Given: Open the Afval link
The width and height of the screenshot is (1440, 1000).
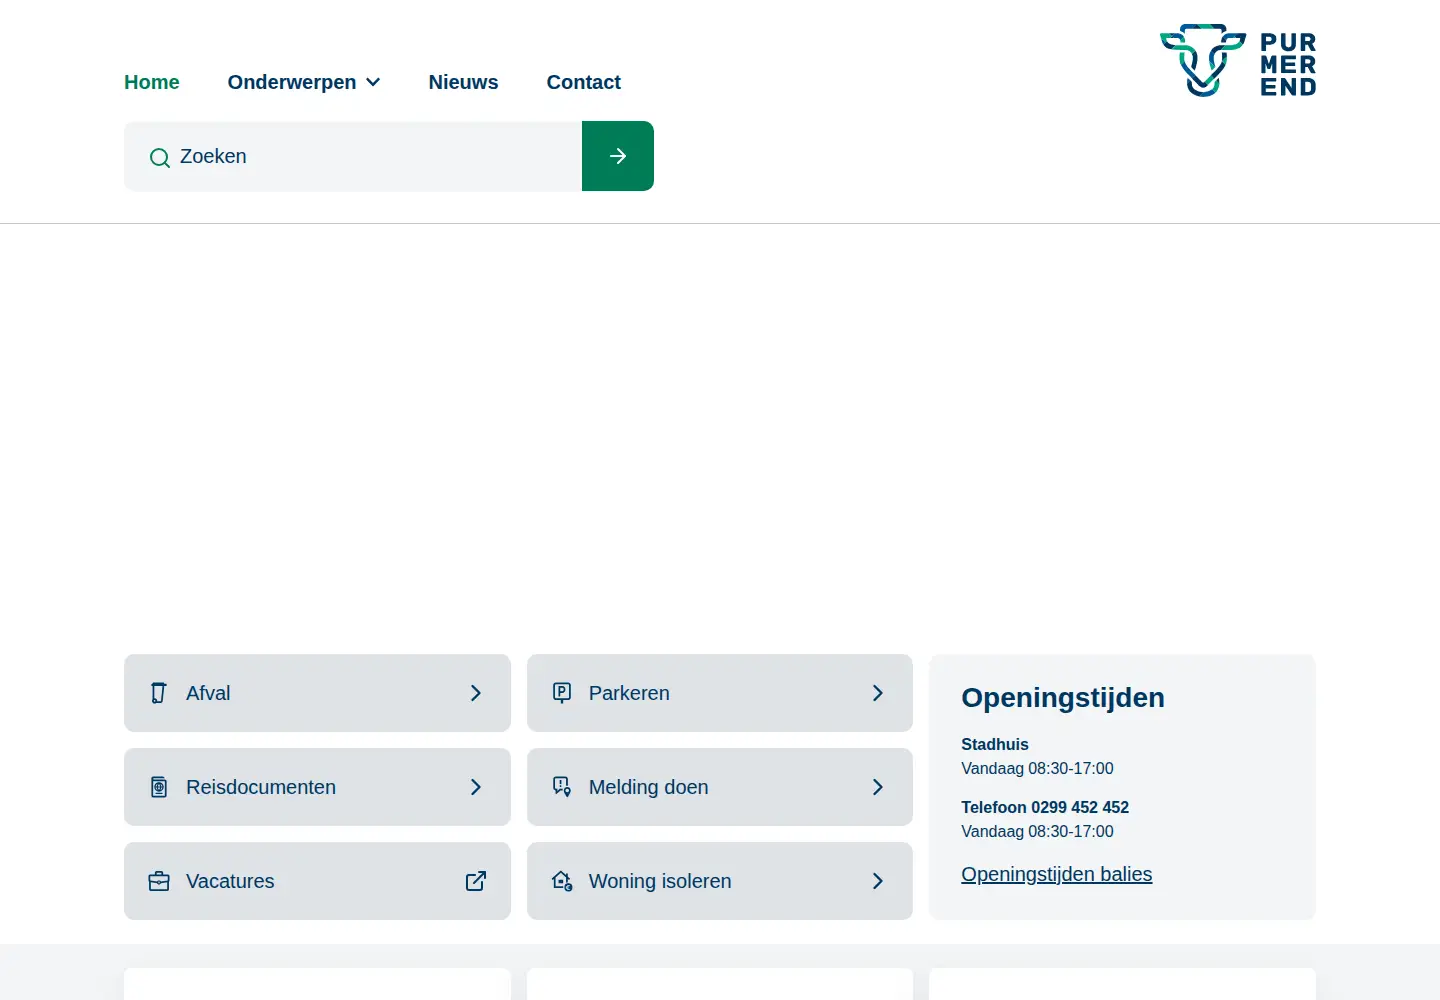Looking at the screenshot, I should click(317, 693).
